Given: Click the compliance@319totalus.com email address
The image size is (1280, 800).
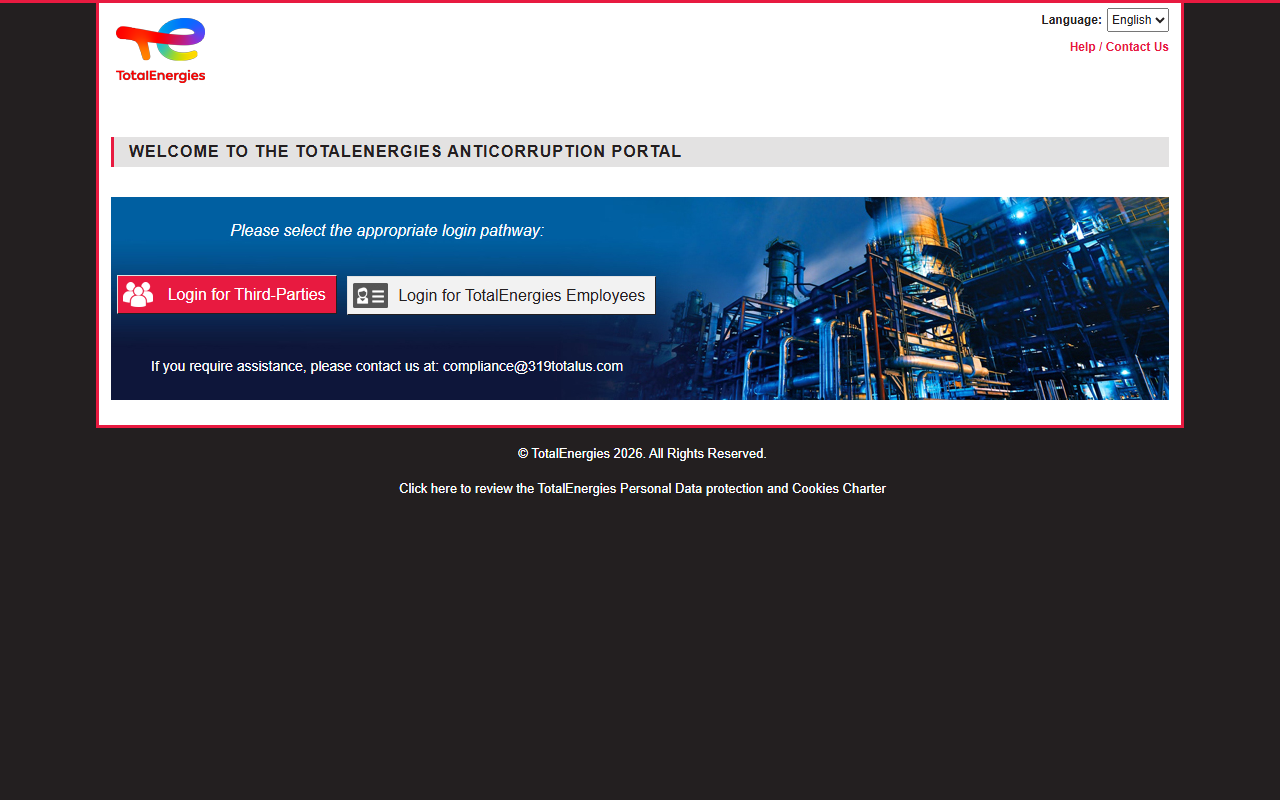Looking at the screenshot, I should coord(533,366).
